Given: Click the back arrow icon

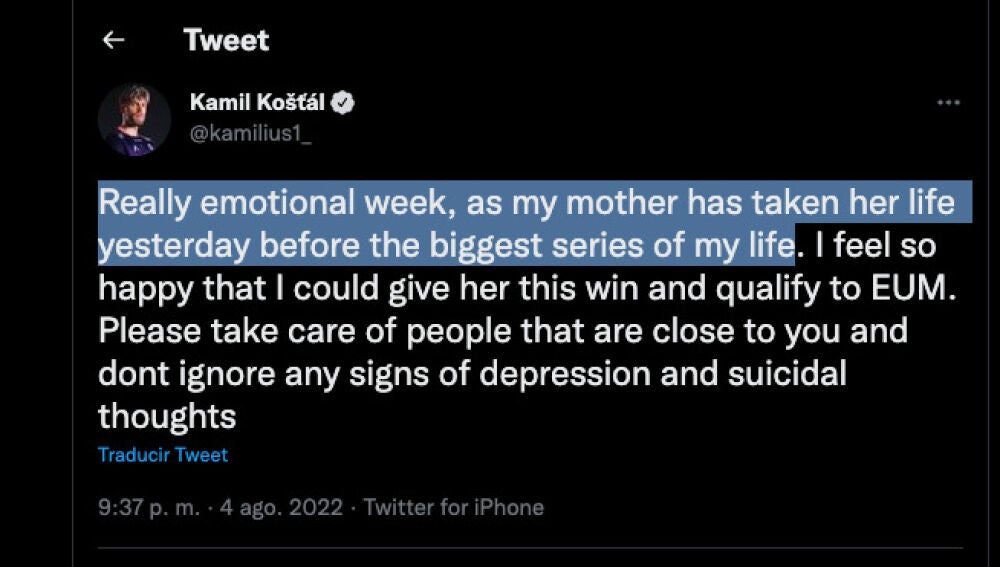Looking at the screenshot, I should (x=114, y=40).
